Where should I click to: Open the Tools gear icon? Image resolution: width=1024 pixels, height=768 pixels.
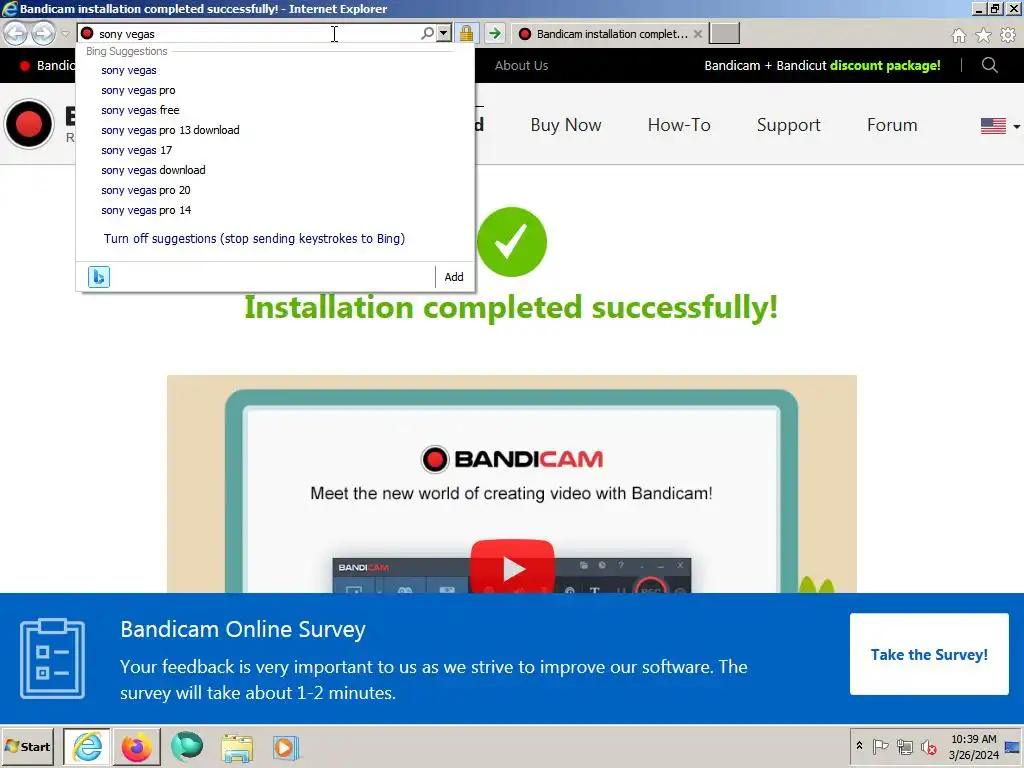pos(1008,35)
